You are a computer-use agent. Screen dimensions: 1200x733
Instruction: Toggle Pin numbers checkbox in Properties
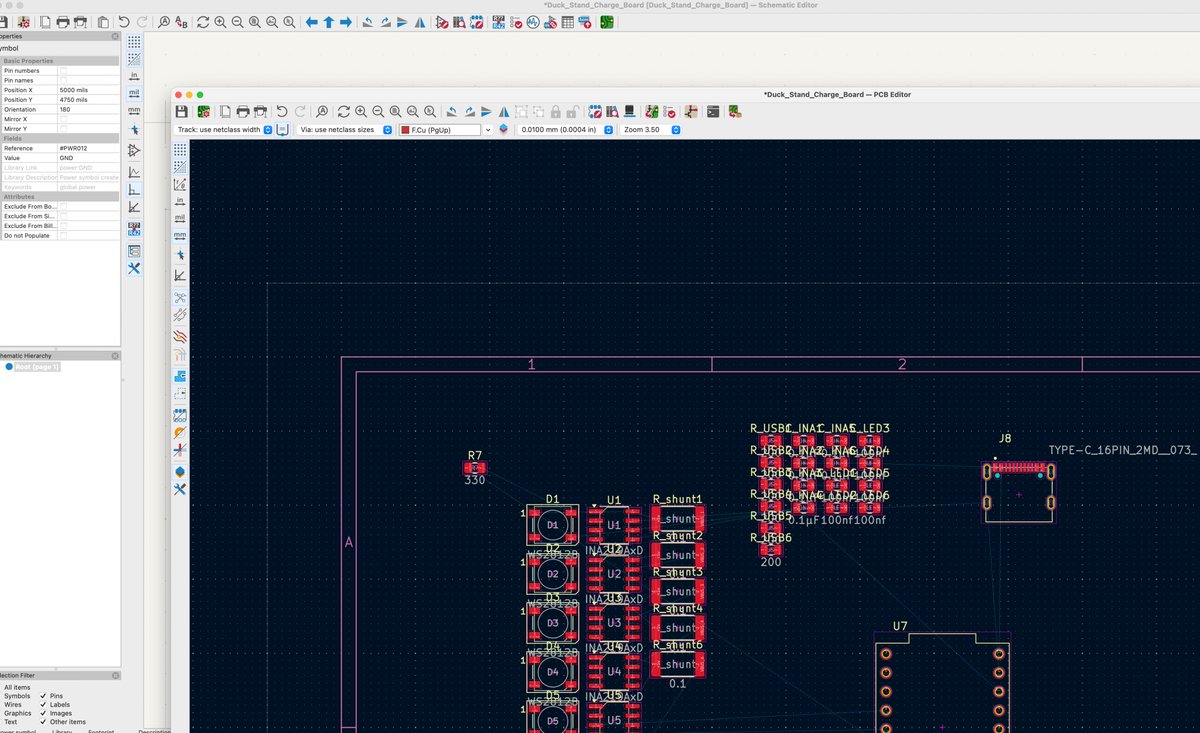pyautogui.click(x=63, y=71)
